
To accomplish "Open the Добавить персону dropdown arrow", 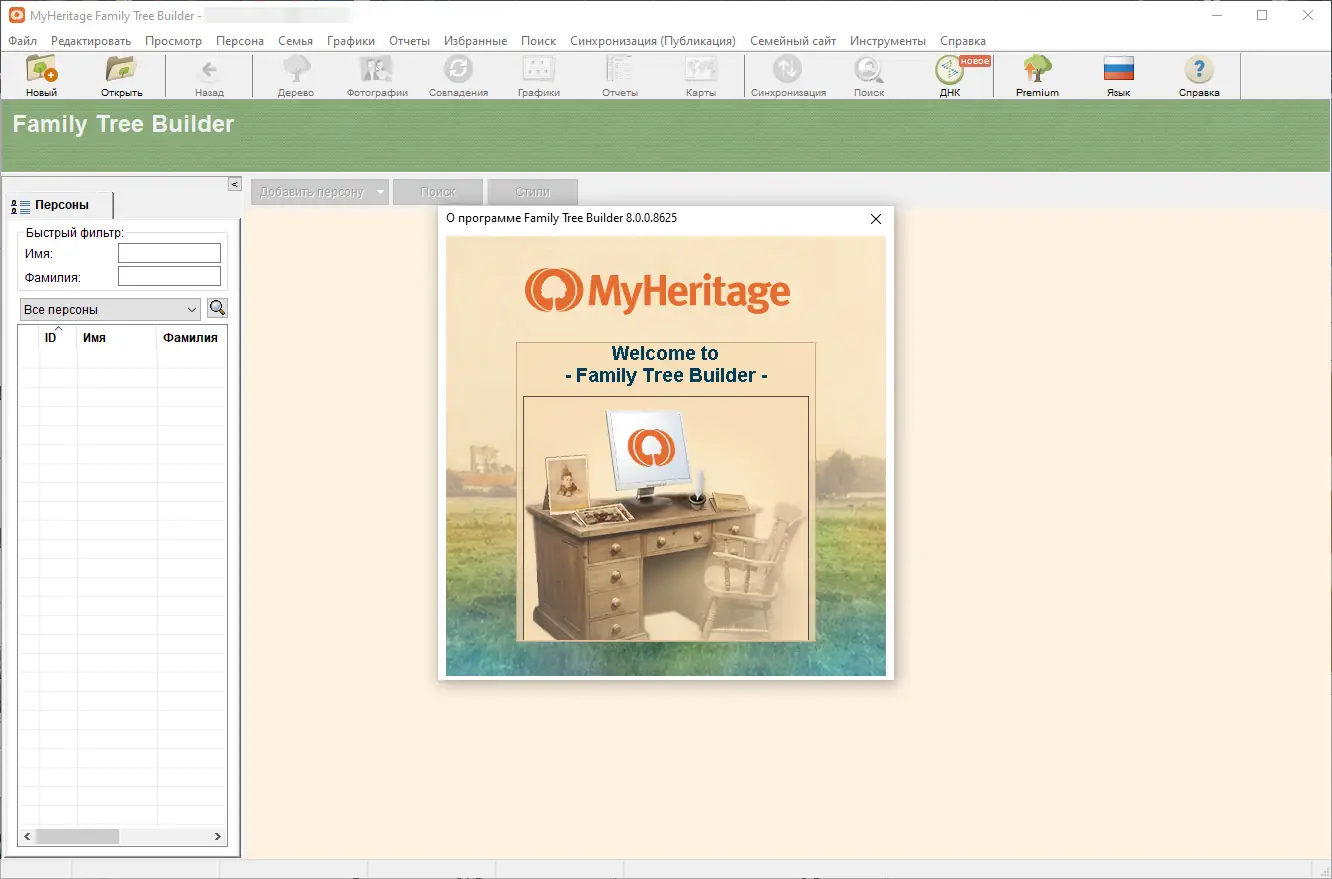I will tap(381, 192).
